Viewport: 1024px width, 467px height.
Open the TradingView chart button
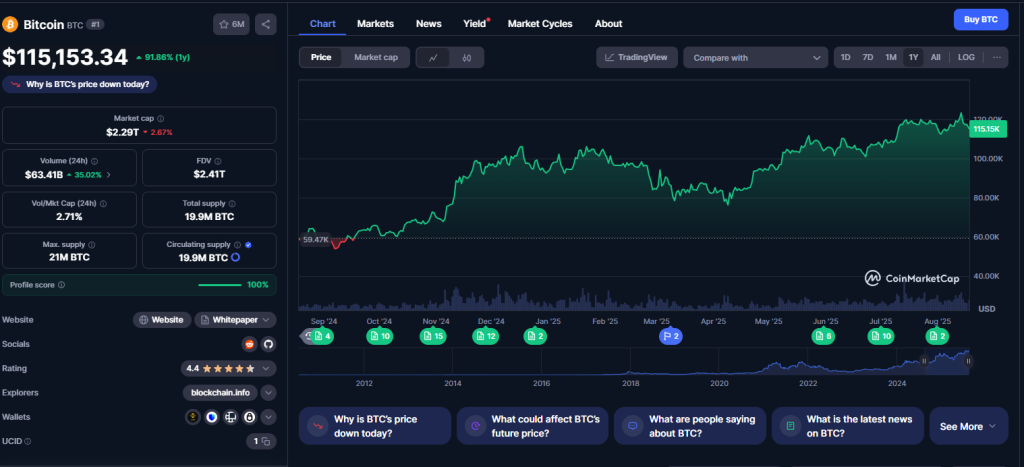tap(638, 58)
